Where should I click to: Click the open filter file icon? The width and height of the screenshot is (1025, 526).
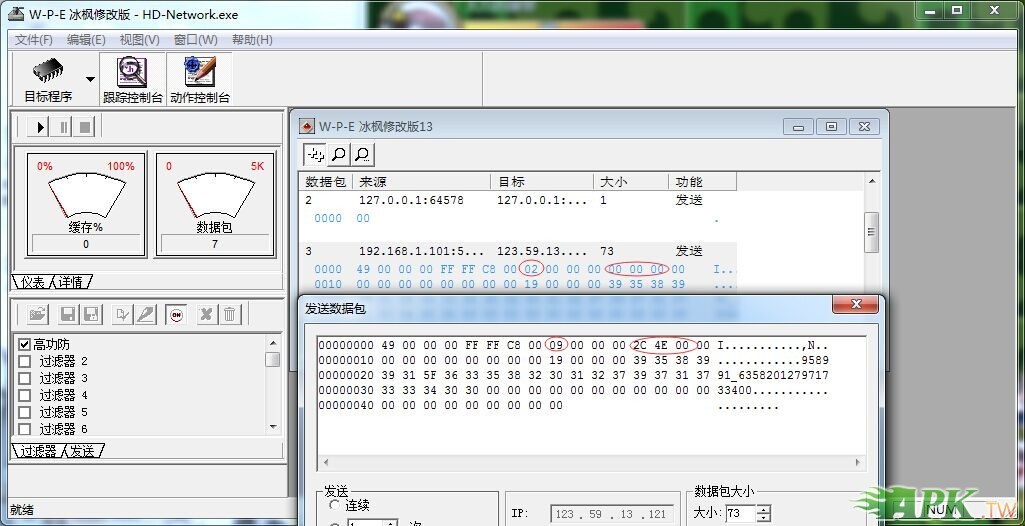pyautogui.click(x=38, y=315)
